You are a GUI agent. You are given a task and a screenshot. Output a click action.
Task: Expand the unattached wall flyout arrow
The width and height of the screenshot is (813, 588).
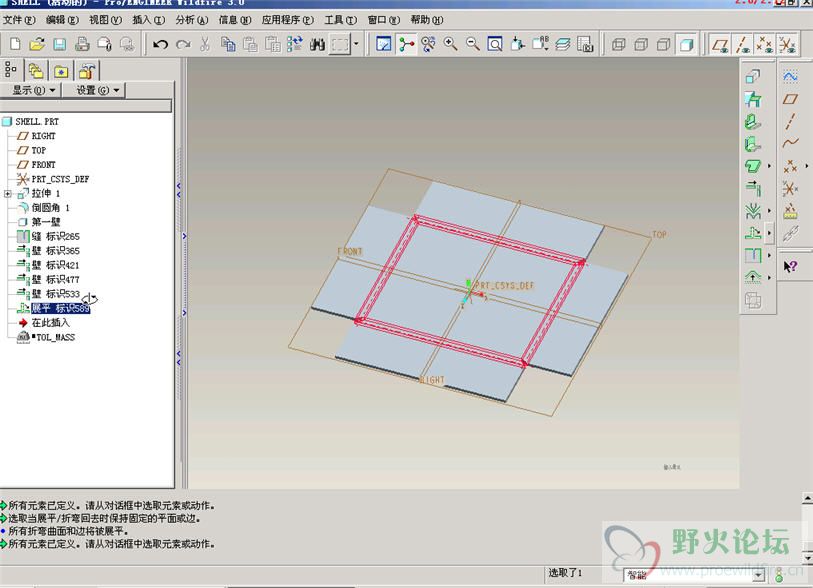pyautogui.click(x=769, y=166)
